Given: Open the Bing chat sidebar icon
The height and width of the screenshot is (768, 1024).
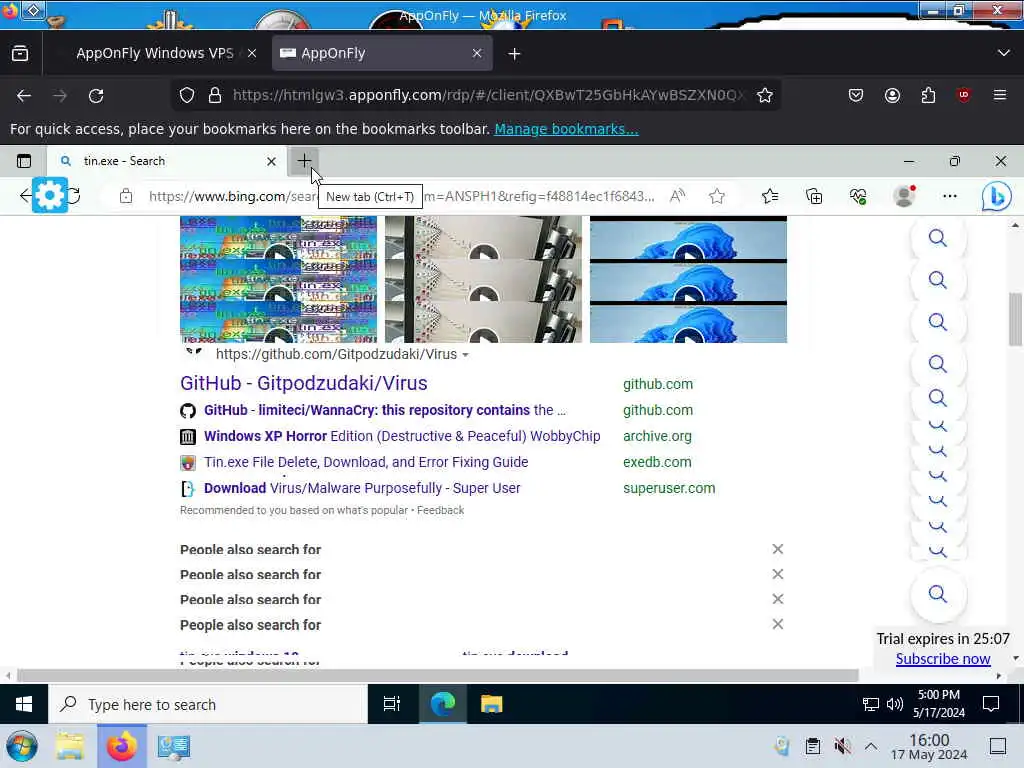Looking at the screenshot, I should pos(997,196).
